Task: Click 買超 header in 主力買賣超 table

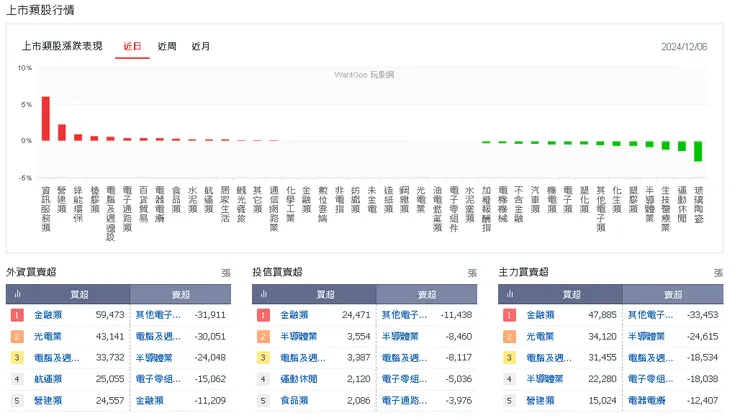Action: point(572,294)
